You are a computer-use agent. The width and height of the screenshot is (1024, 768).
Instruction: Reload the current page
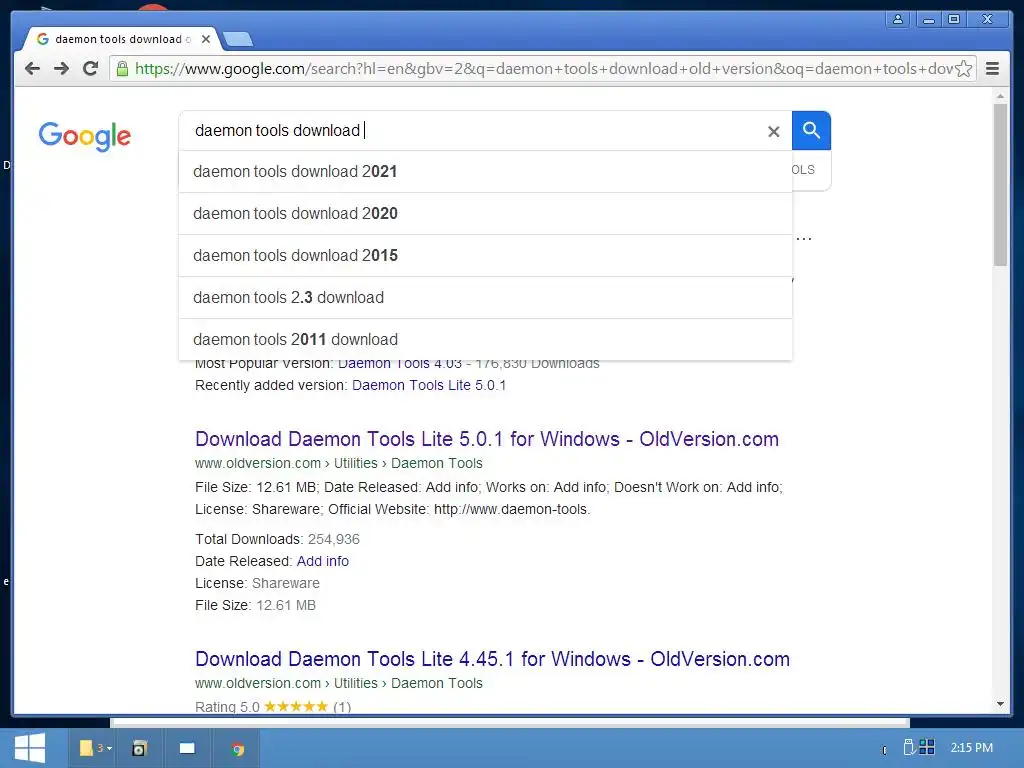(90, 68)
